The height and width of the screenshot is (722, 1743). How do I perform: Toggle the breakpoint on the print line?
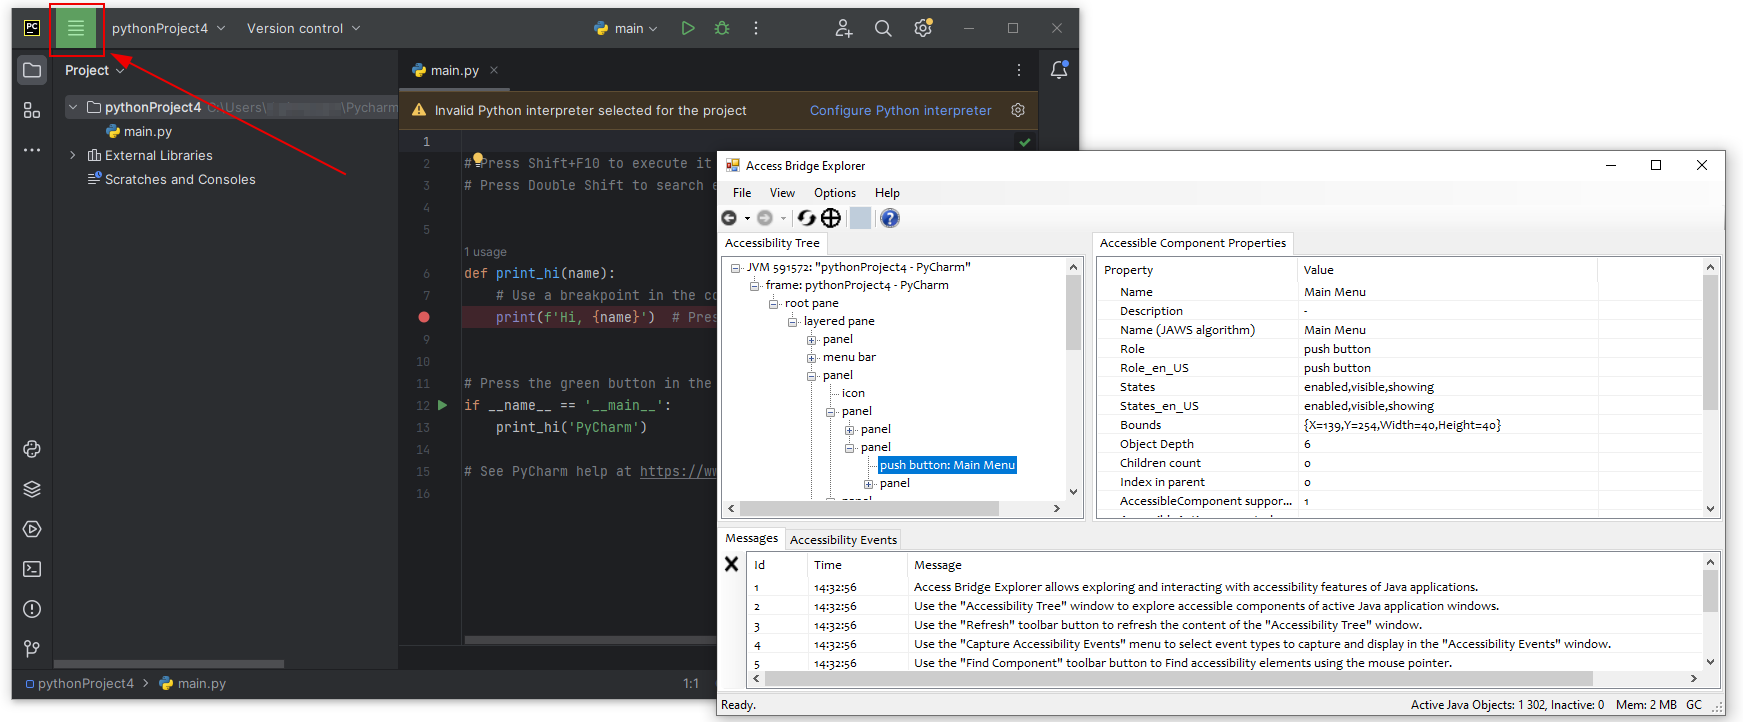[424, 317]
